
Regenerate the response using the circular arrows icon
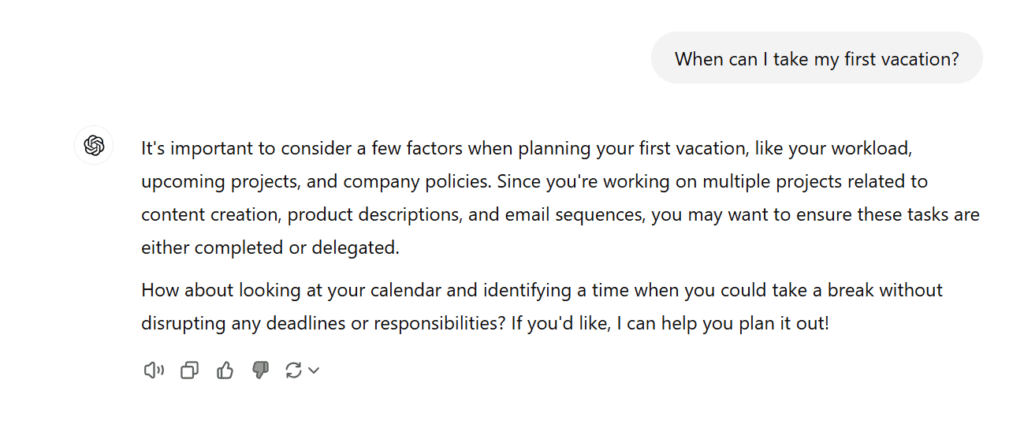coord(293,371)
